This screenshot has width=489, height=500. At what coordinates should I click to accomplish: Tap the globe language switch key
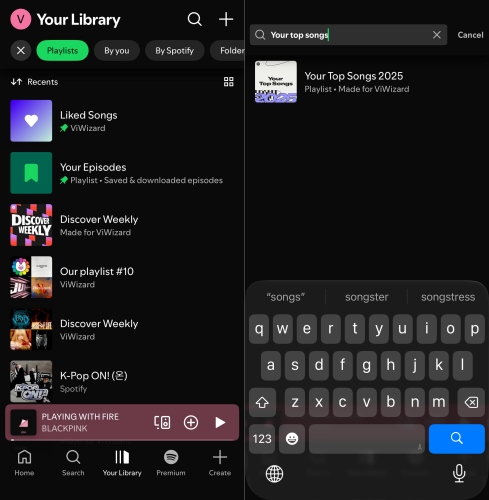274,474
